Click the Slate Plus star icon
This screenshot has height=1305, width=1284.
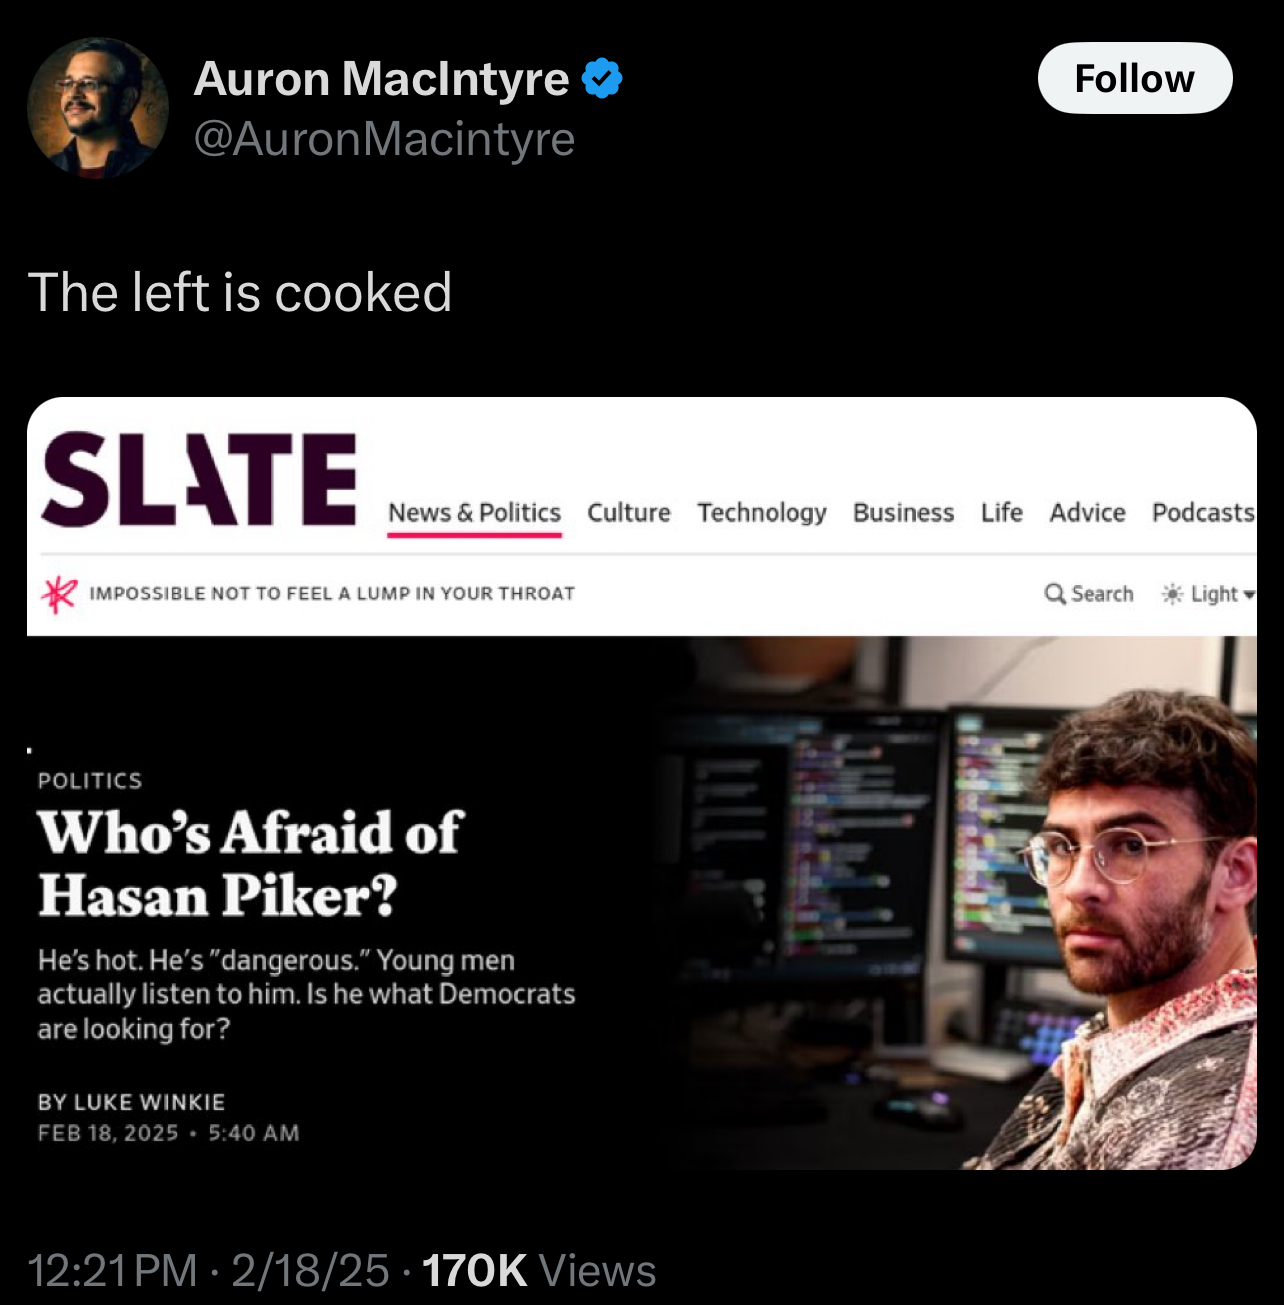pos(59,594)
